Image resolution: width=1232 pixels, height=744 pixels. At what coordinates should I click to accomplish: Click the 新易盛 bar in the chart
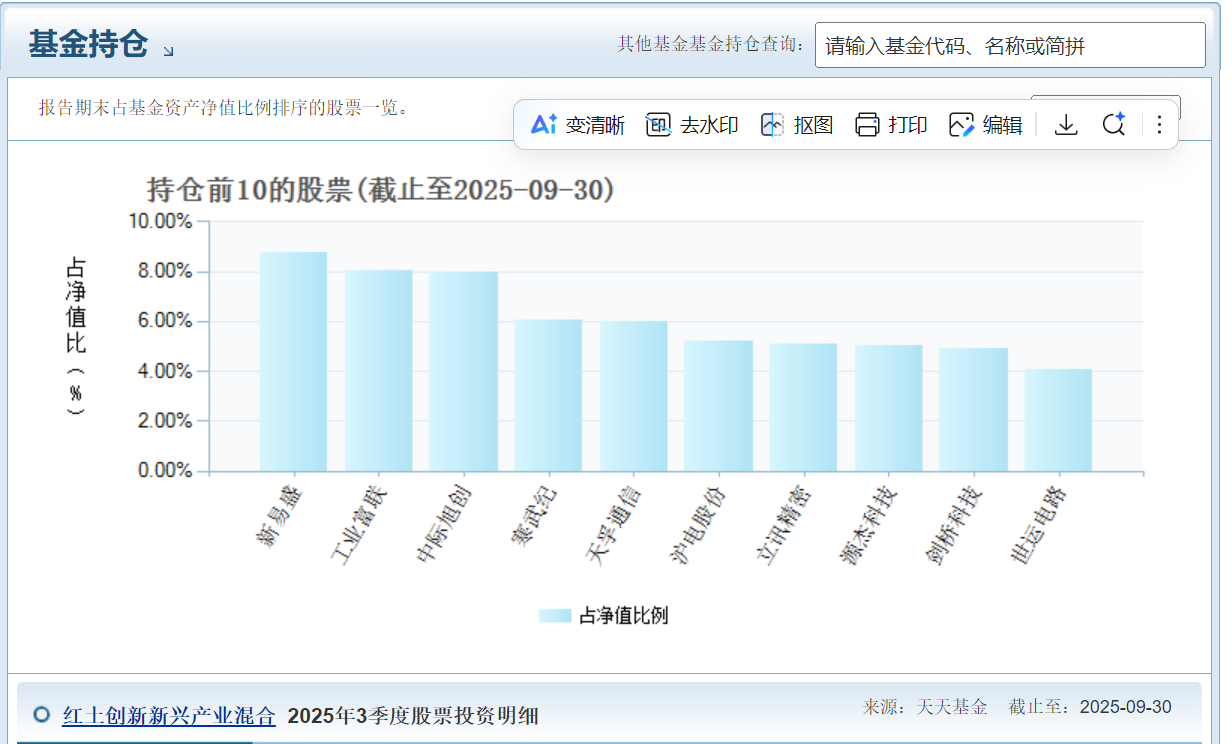click(293, 361)
